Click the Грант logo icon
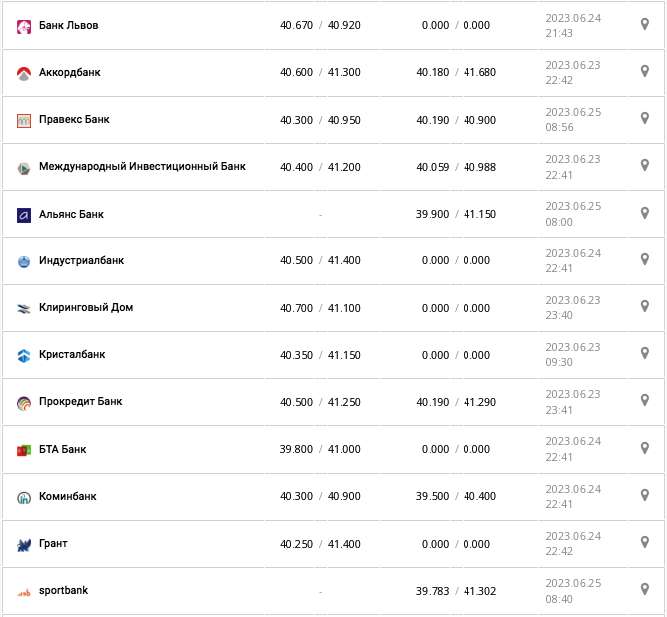 (x=25, y=545)
